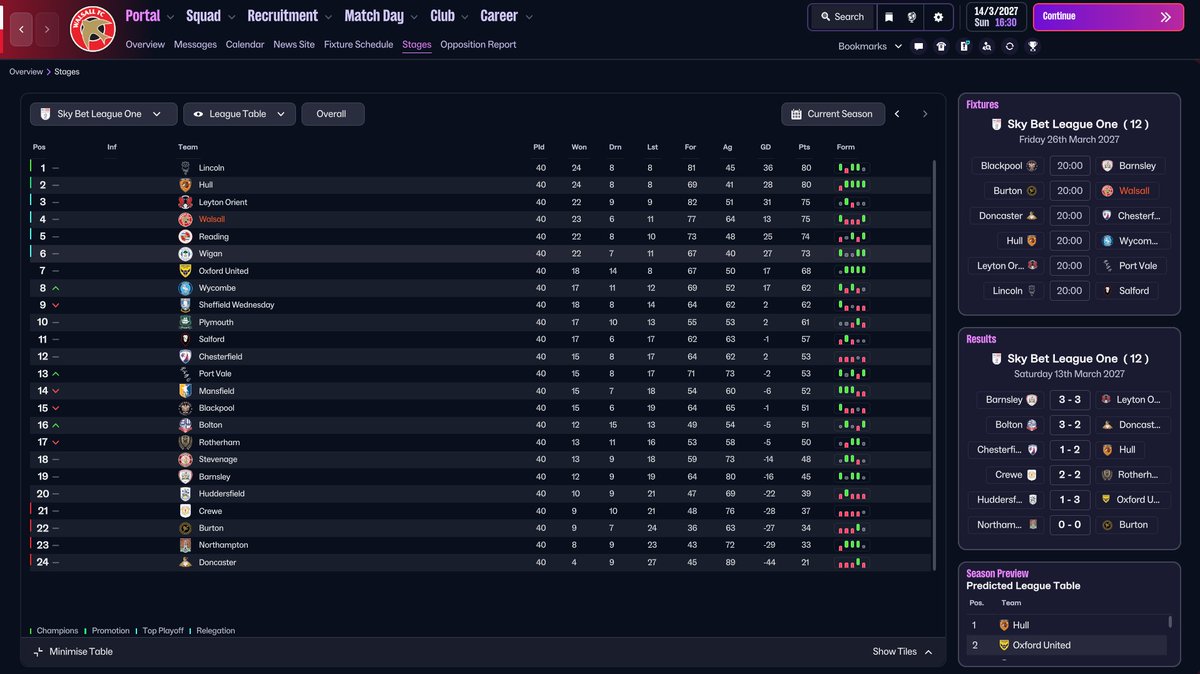Viewport: 1200px width, 674px height.
Task: Switch to the Fixture Schedule tab
Action: (x=358, y=45)
